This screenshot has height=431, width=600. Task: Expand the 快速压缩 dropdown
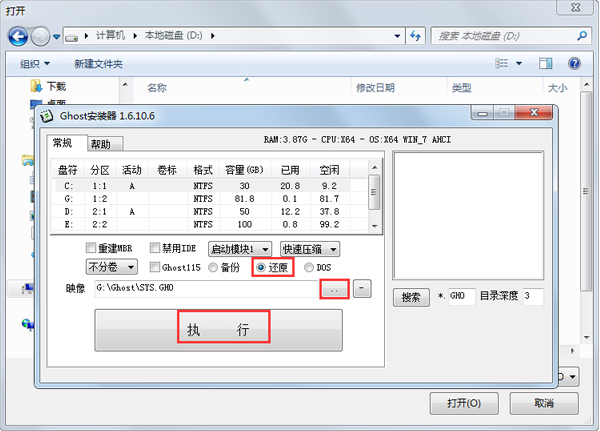click(309, 248)
